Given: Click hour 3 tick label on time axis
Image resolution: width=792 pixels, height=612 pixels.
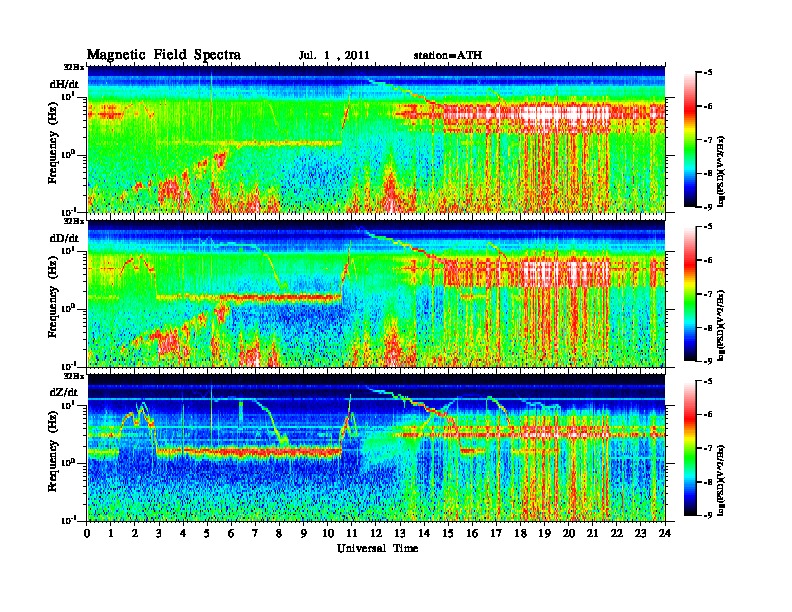Looking at the screenshot, I should pyautogui.click(x=159, y=533).
